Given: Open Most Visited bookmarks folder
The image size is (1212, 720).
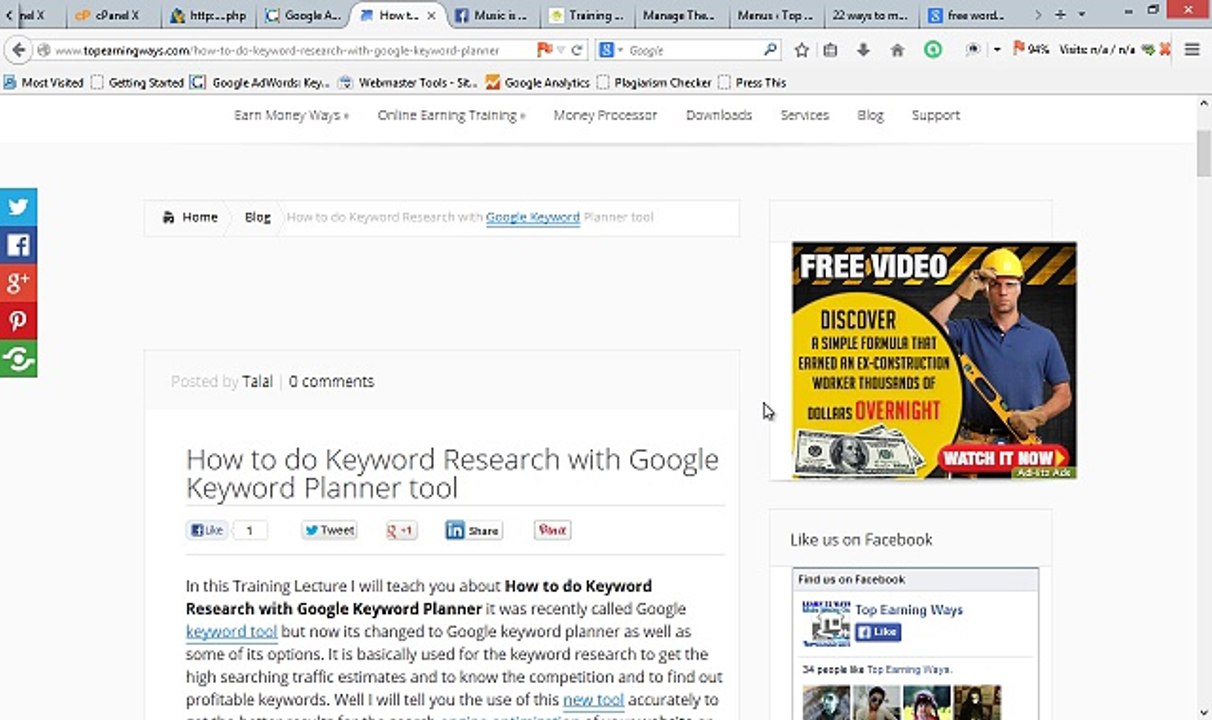Looking at the screenshot, I should pyautogui.click(x=44, y=83).
